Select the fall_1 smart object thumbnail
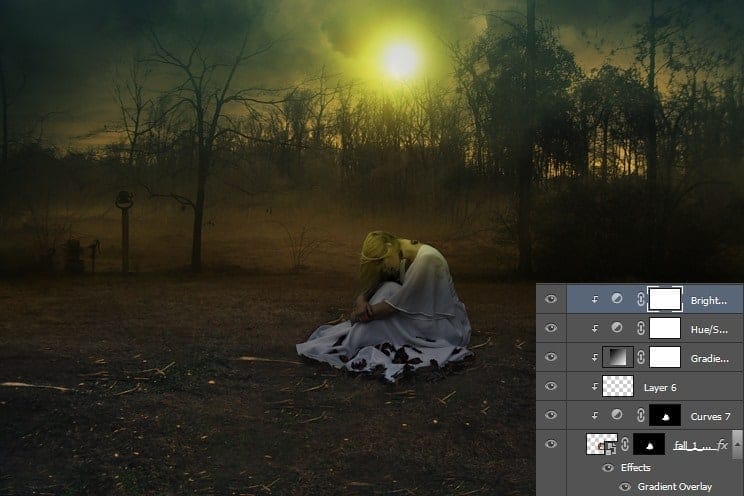This screenshot has height=496, width=744. click(602, 444)
